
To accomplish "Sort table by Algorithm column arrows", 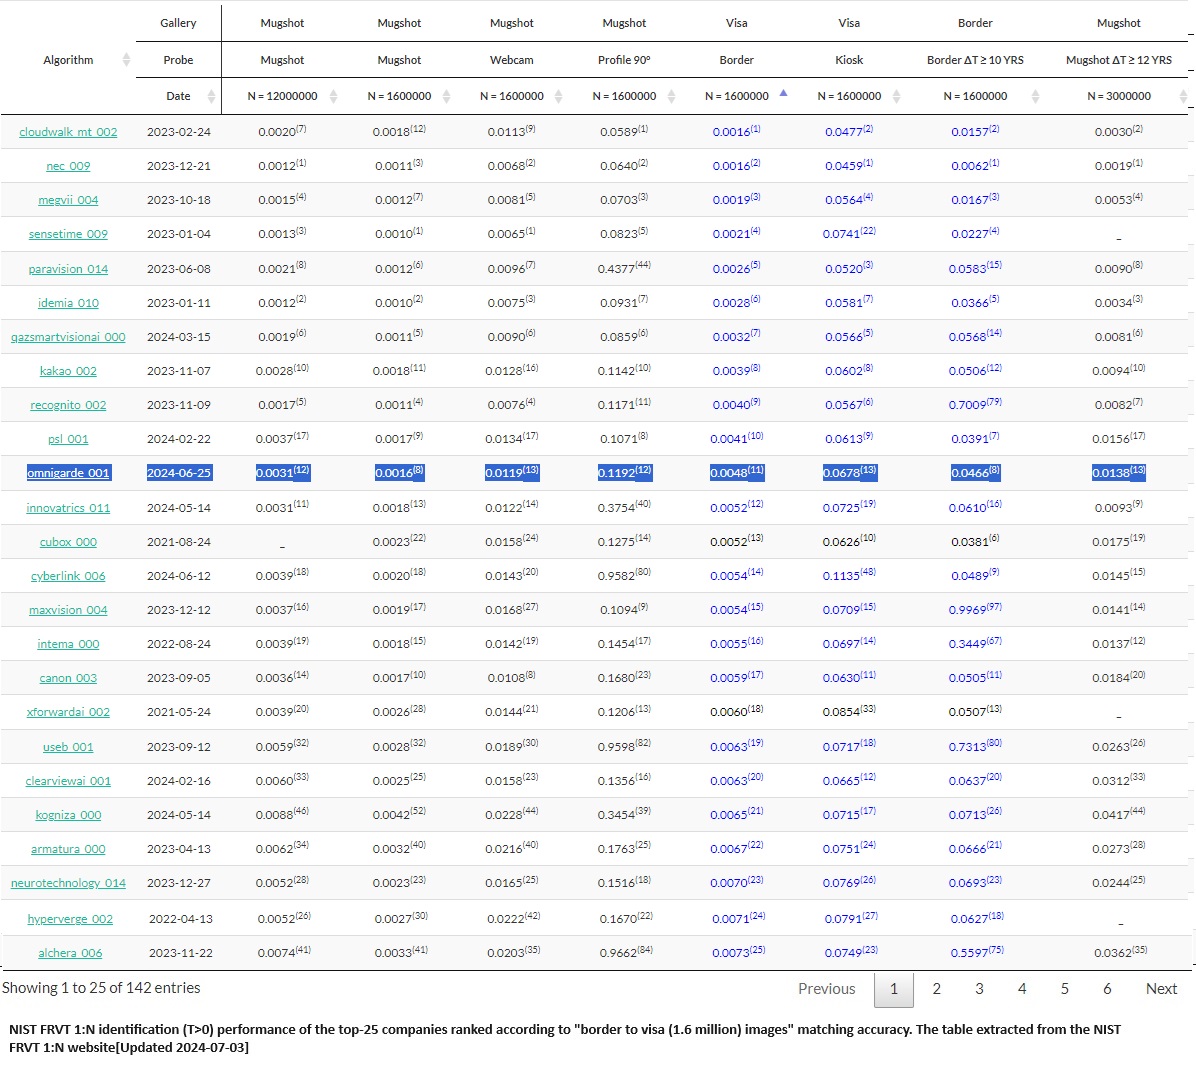I will 126,60.
